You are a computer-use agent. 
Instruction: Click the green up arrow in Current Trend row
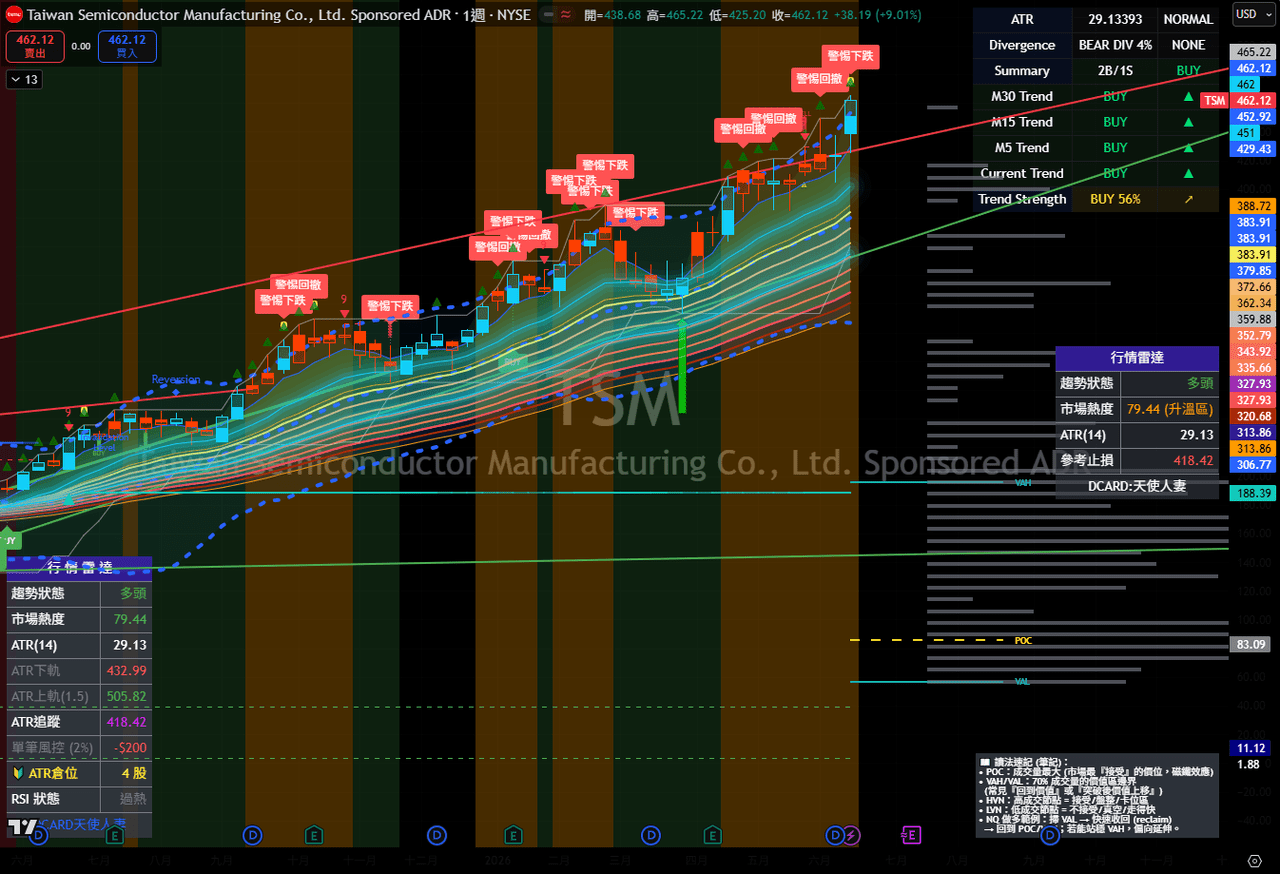click(x=1188, y=173)
